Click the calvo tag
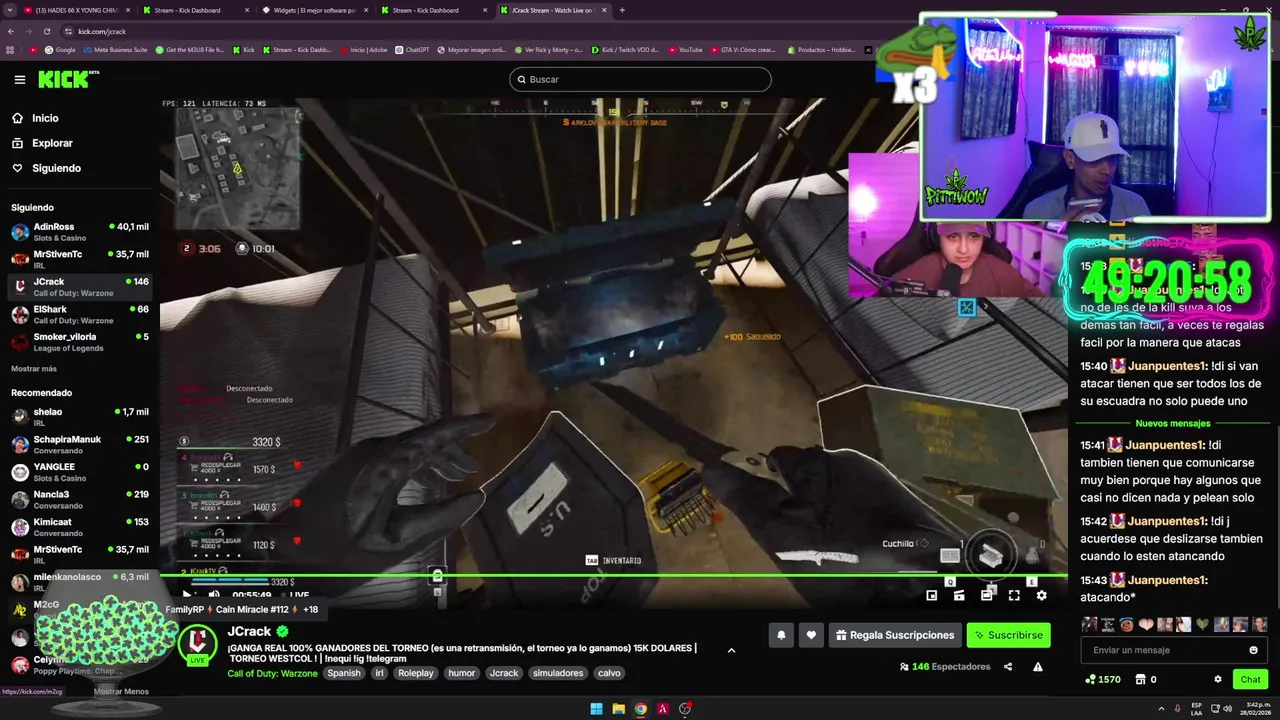 pos(609,673)
